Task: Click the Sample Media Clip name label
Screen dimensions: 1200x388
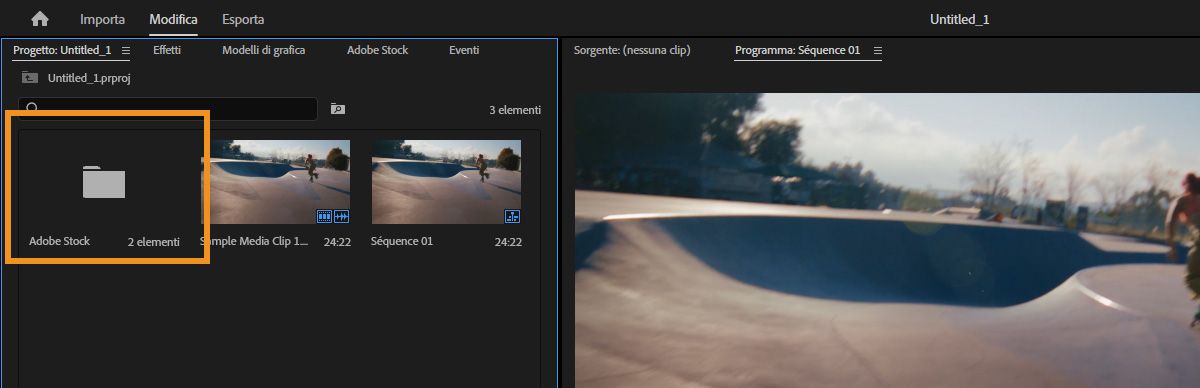Action: [x=255, y=241]
